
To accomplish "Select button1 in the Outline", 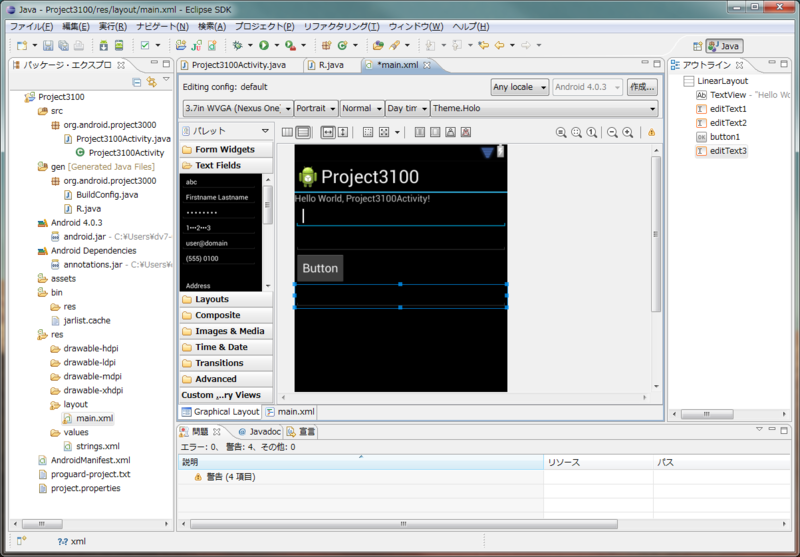I will point(724,137).
